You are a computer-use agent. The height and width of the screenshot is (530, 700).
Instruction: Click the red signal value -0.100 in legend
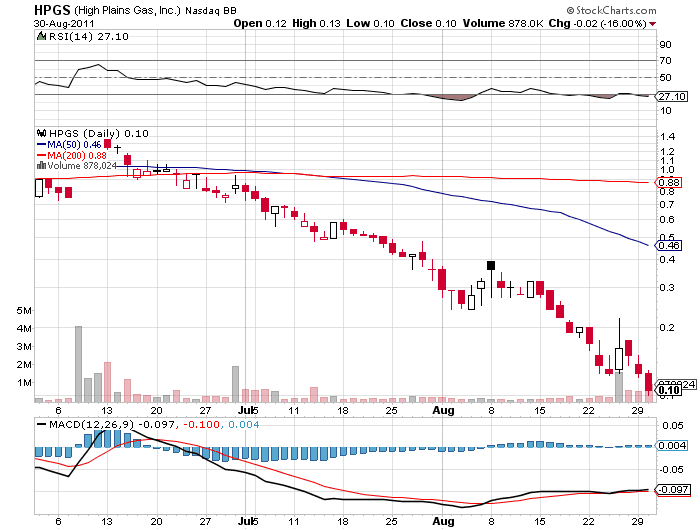(201, 424)
